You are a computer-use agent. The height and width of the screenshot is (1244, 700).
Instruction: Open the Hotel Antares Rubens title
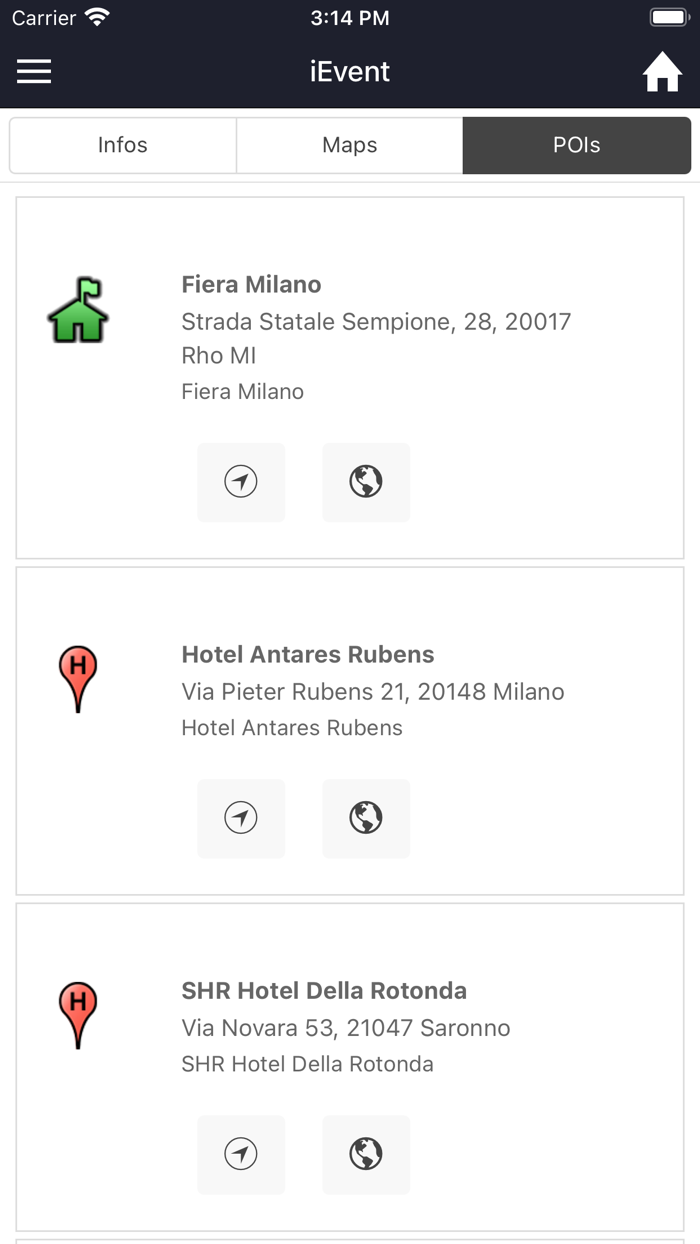pos(308,655)
